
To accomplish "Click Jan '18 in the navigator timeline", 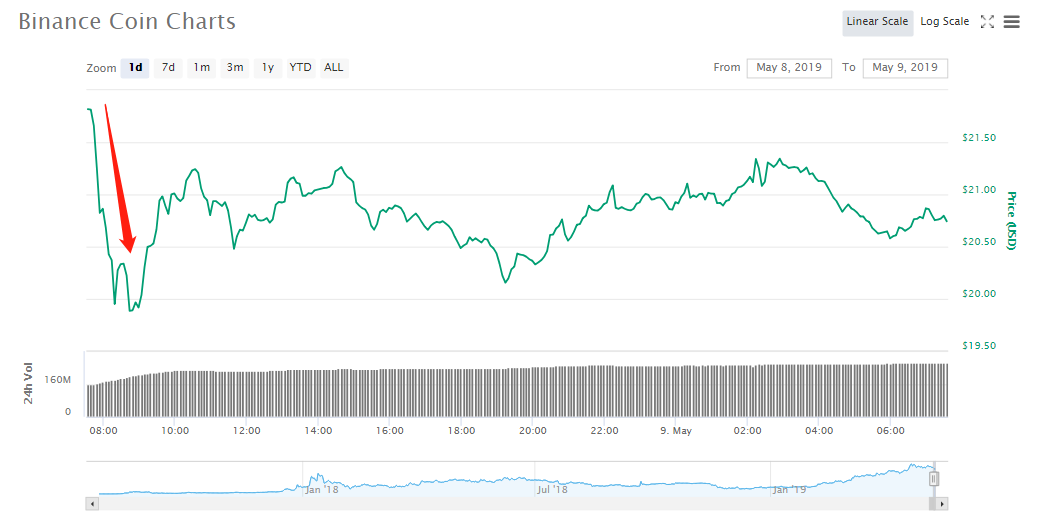I will point(322,489).
